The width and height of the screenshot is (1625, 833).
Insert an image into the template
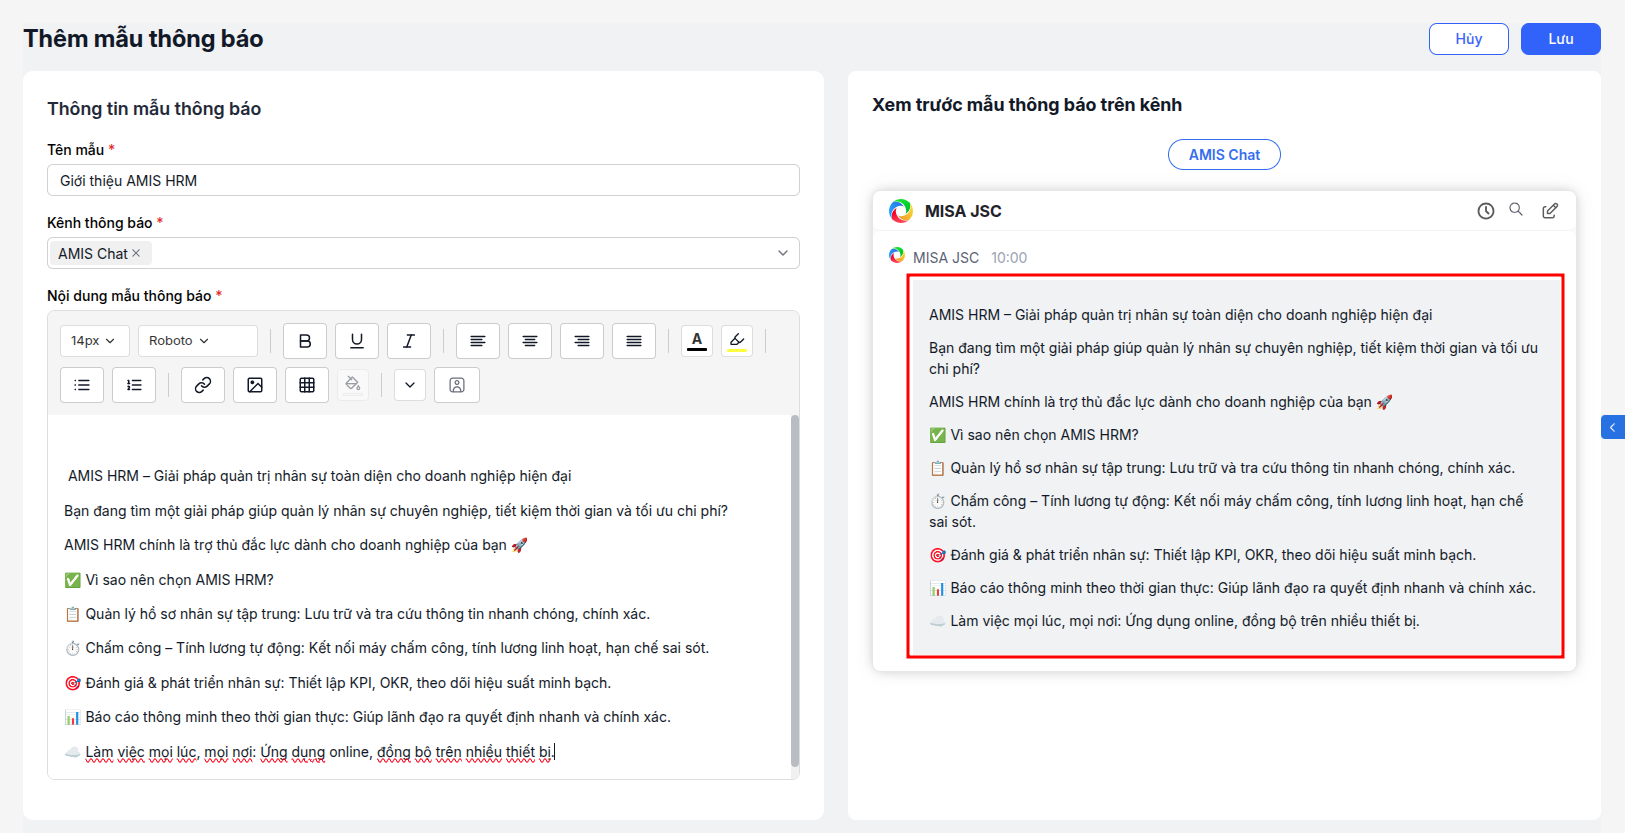pyautogui.click(x=255, y=385)
